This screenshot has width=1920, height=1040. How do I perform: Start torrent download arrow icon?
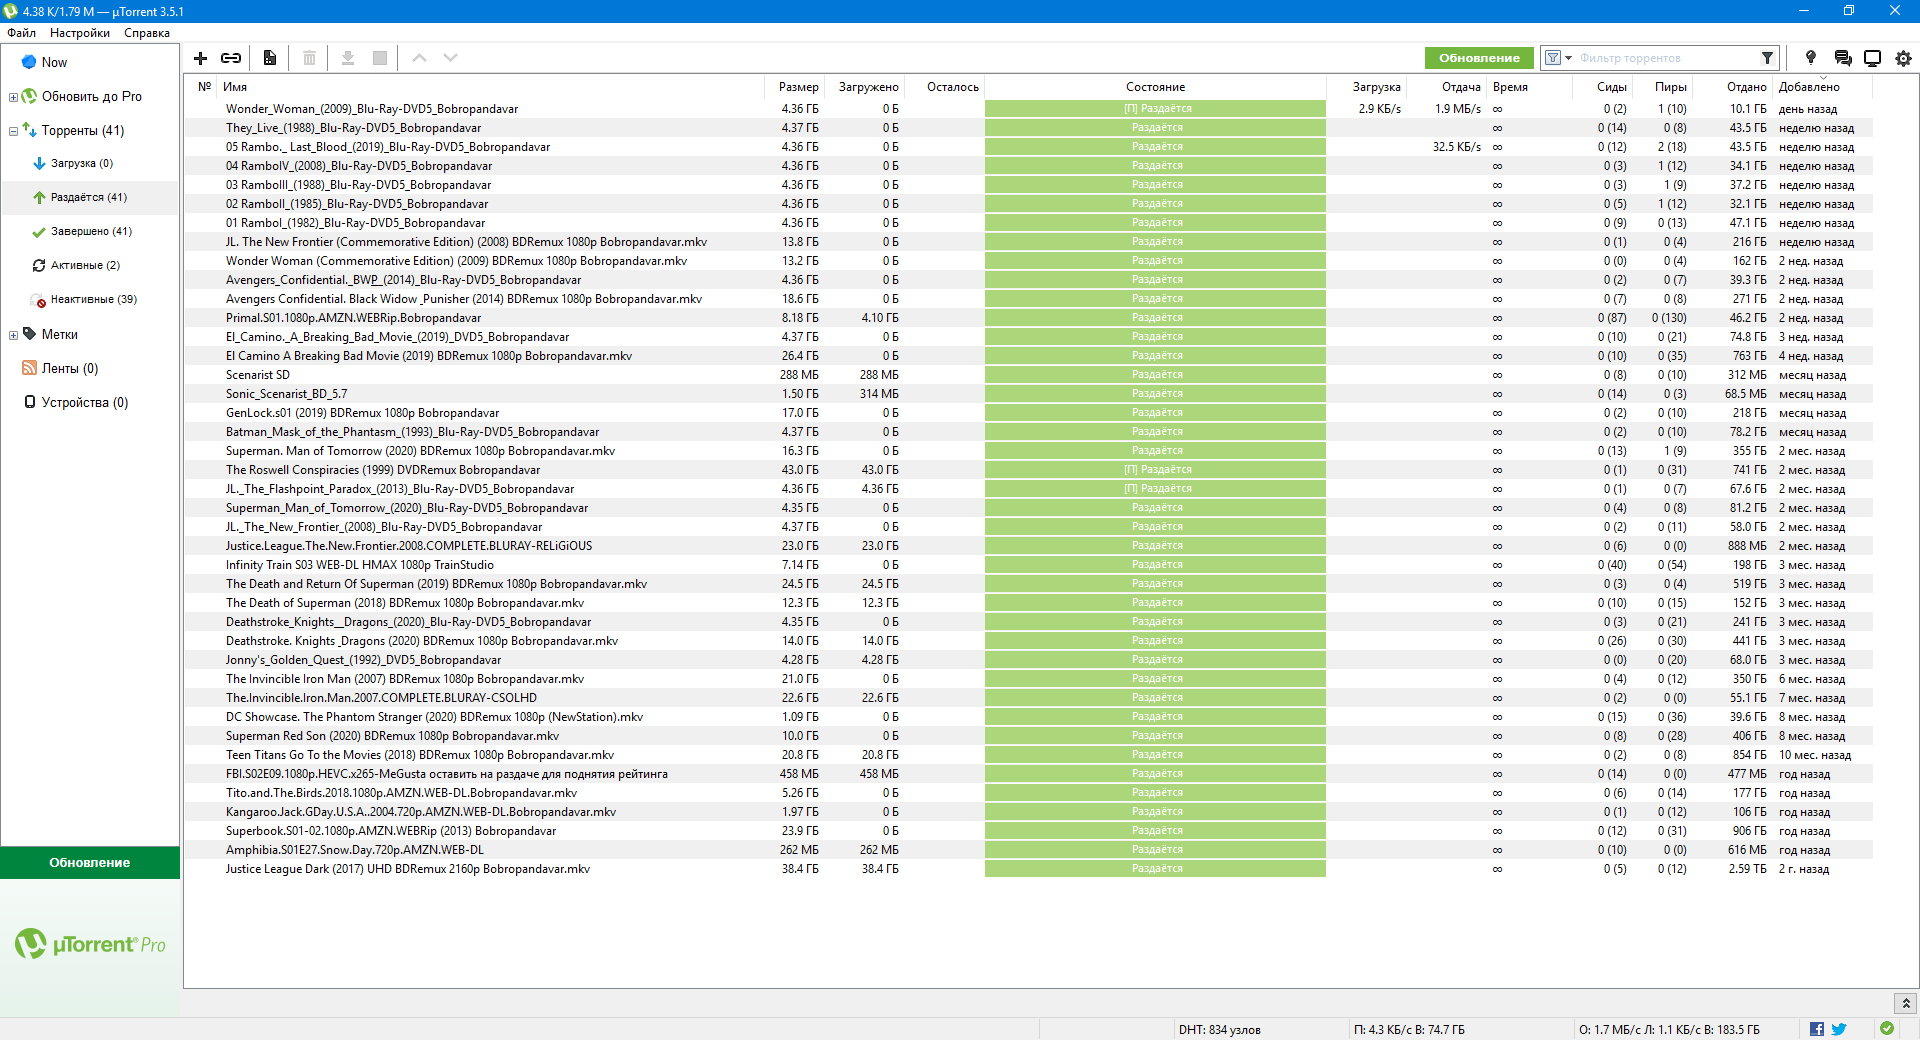click(x=348, y=58)
